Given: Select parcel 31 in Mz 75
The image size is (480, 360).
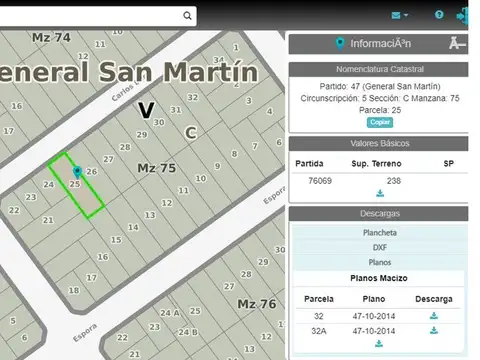Looking at the screenshot, I should point(176,110).
